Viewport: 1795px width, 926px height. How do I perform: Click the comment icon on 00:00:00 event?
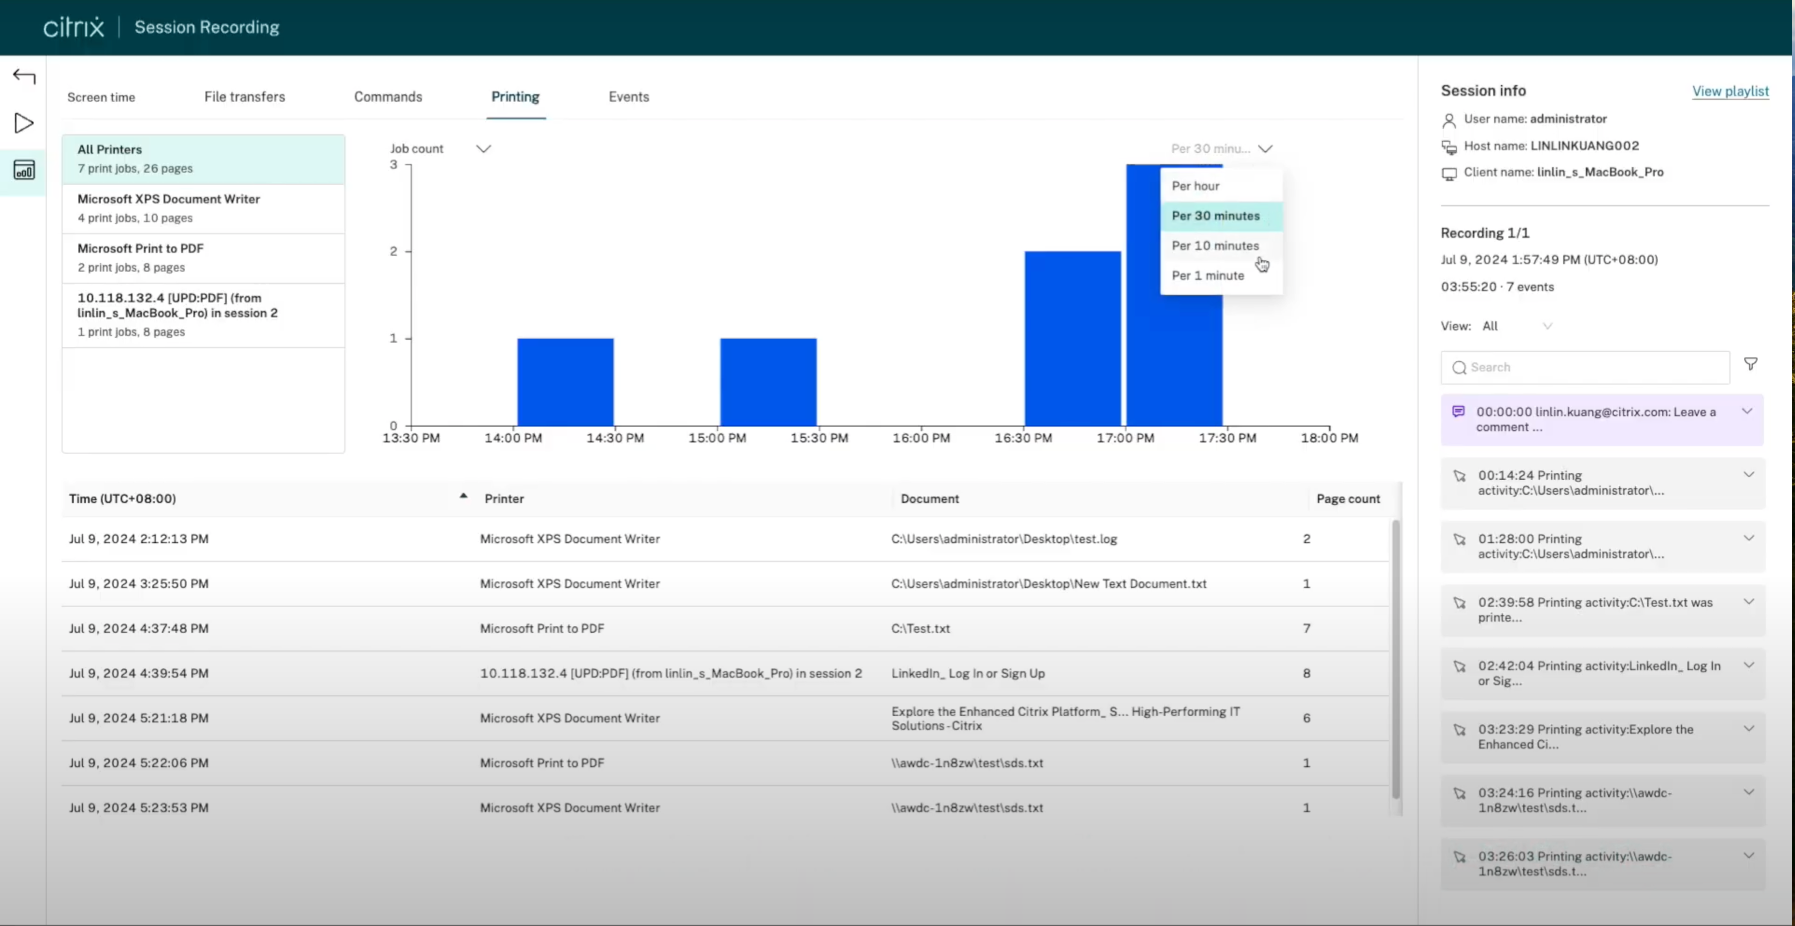1458,412
